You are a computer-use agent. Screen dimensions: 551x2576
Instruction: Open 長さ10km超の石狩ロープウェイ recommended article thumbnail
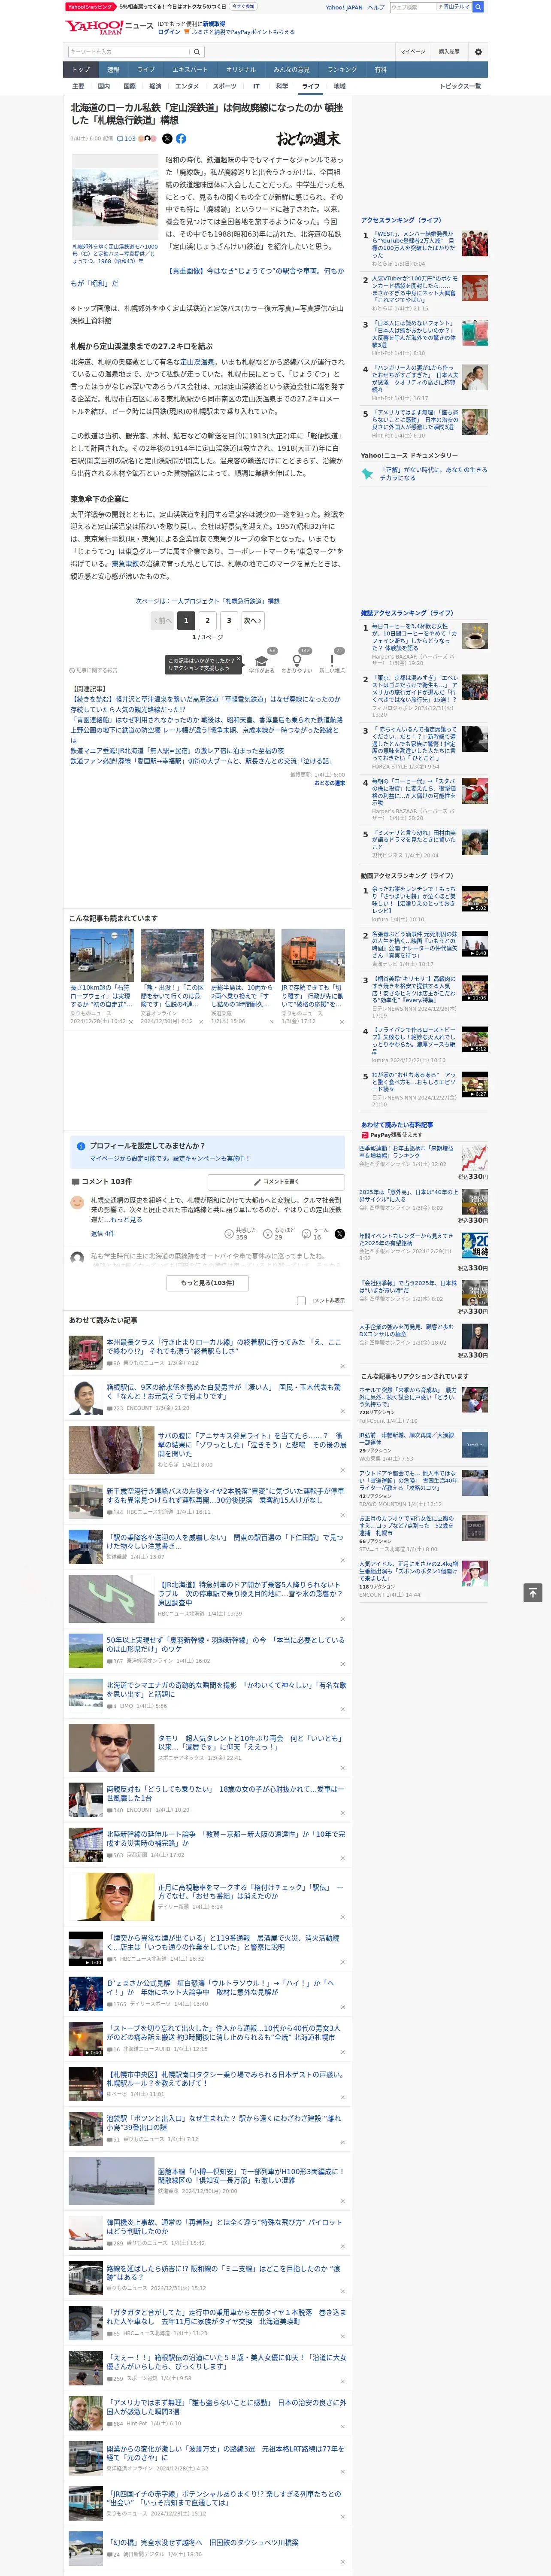coord(102,955)
